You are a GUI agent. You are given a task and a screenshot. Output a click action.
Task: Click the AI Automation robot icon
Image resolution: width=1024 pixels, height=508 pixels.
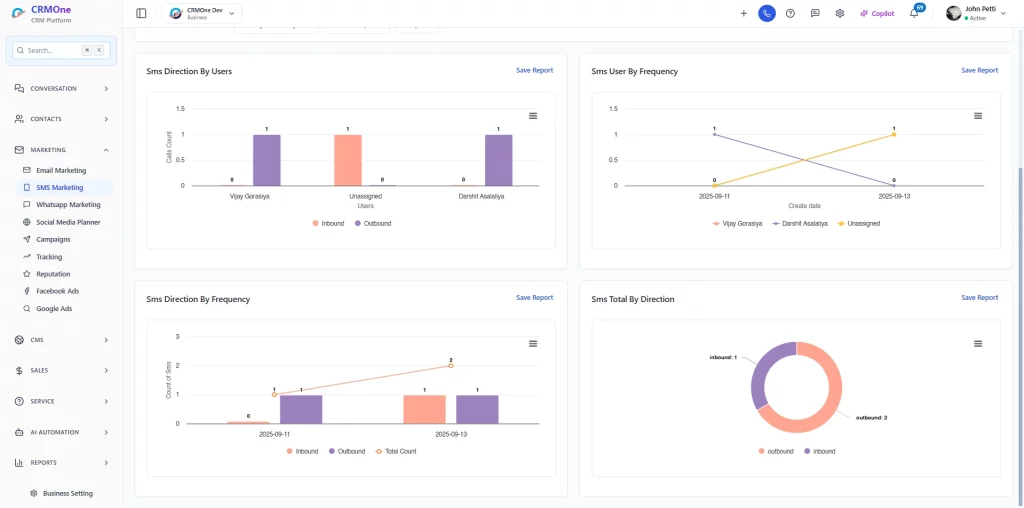click(x=19, y=432)
